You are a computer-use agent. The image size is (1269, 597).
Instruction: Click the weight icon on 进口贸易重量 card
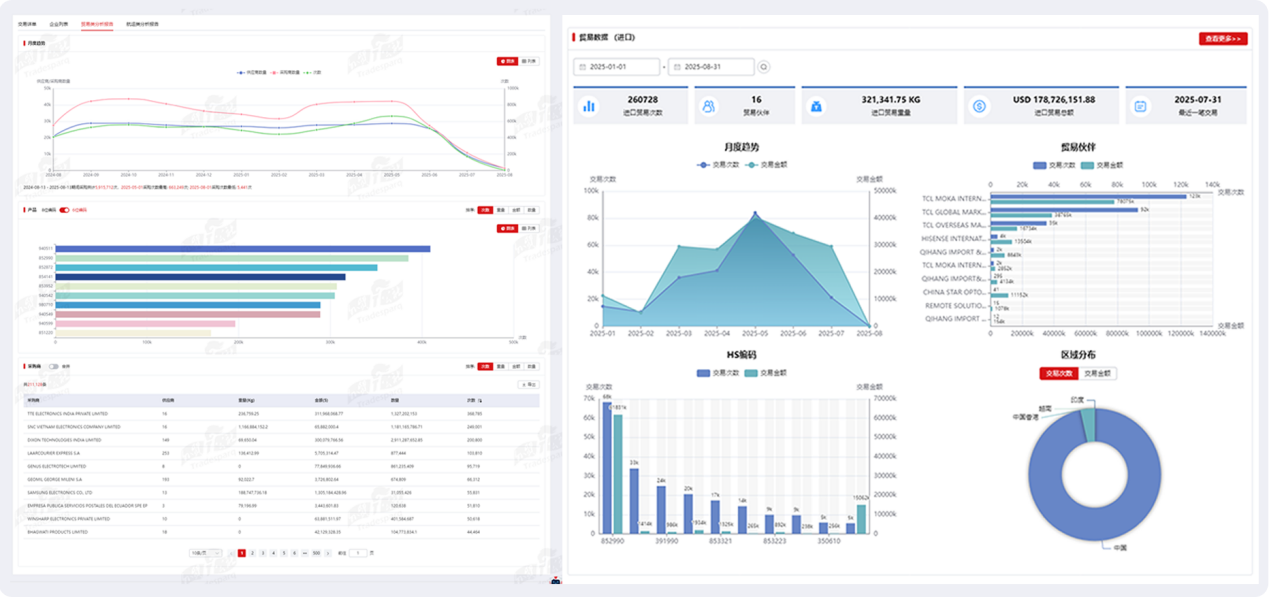(x=816, y=105)
